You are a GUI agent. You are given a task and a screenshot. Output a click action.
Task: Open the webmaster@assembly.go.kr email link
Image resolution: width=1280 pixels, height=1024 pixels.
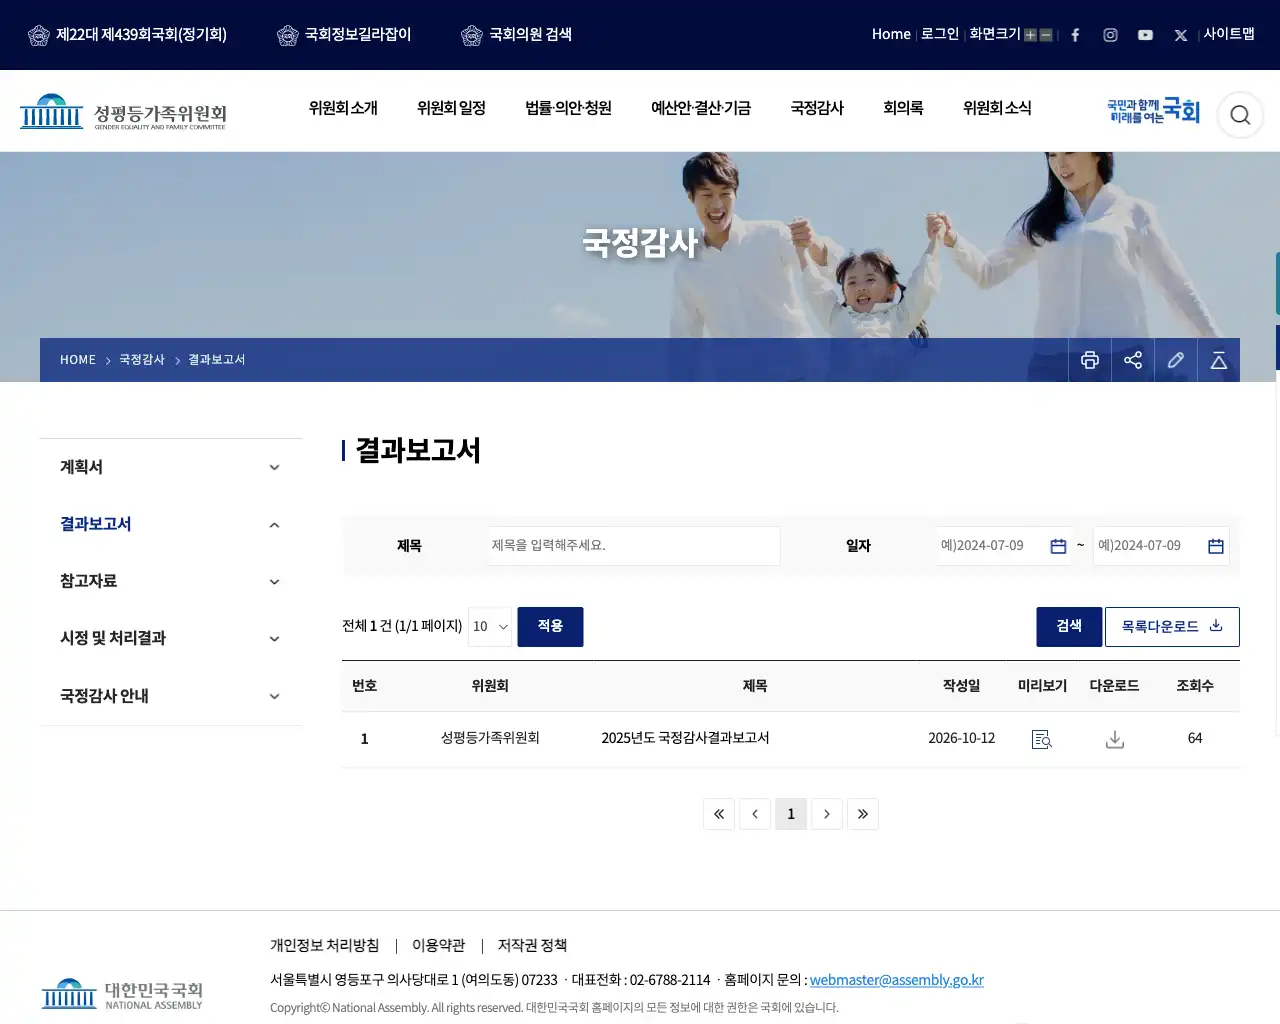(897, 980)
